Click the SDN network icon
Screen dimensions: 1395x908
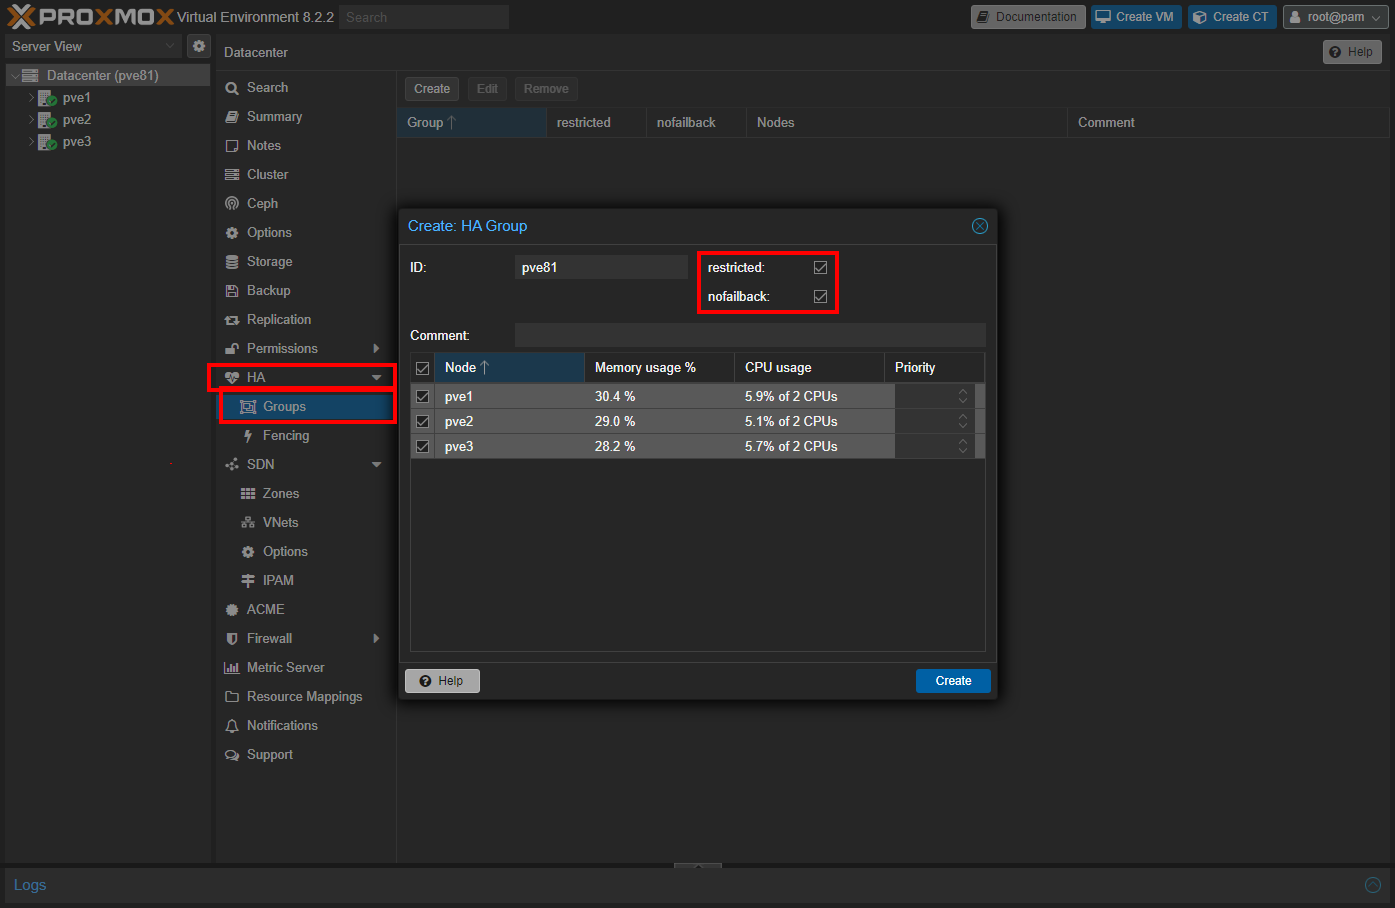[x=232, y=465]
